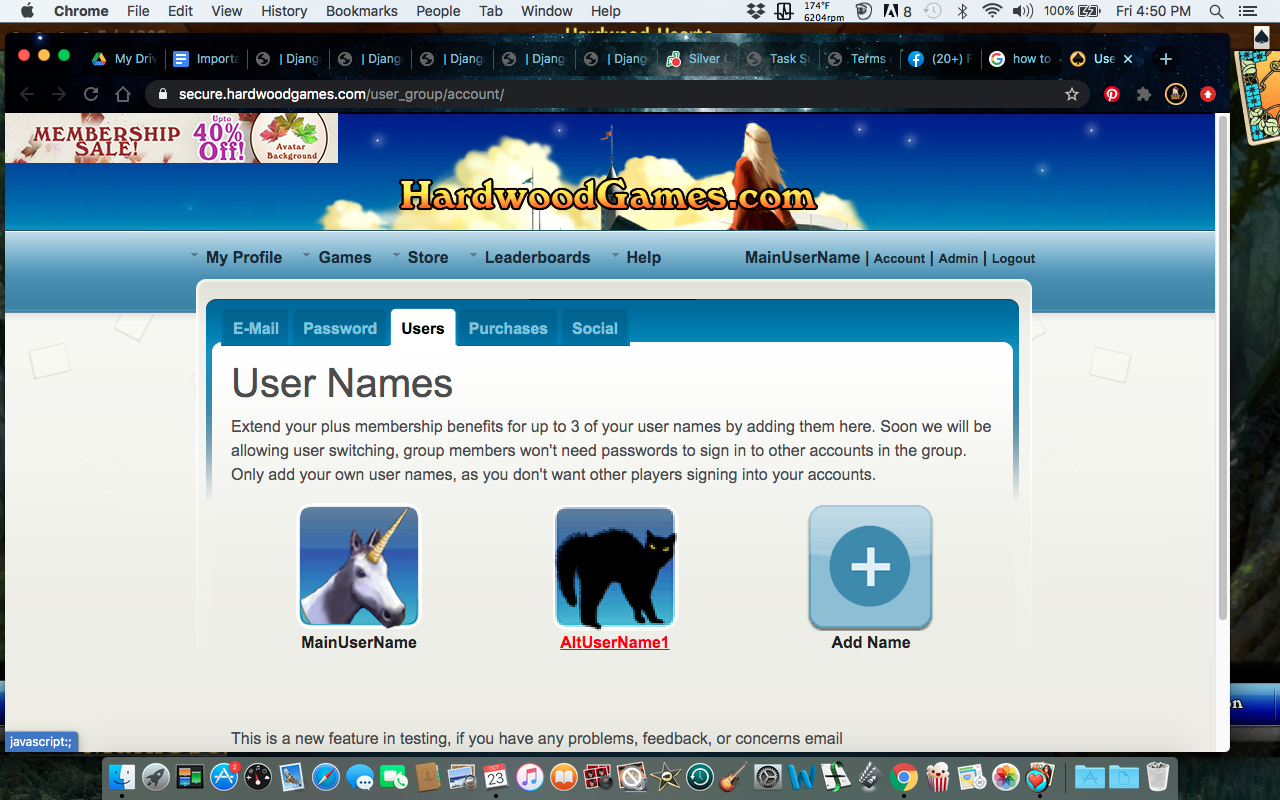Viewport: 1280px width, 800px height.
Task: Open the Purchases tab
Action: click(508, 328)
